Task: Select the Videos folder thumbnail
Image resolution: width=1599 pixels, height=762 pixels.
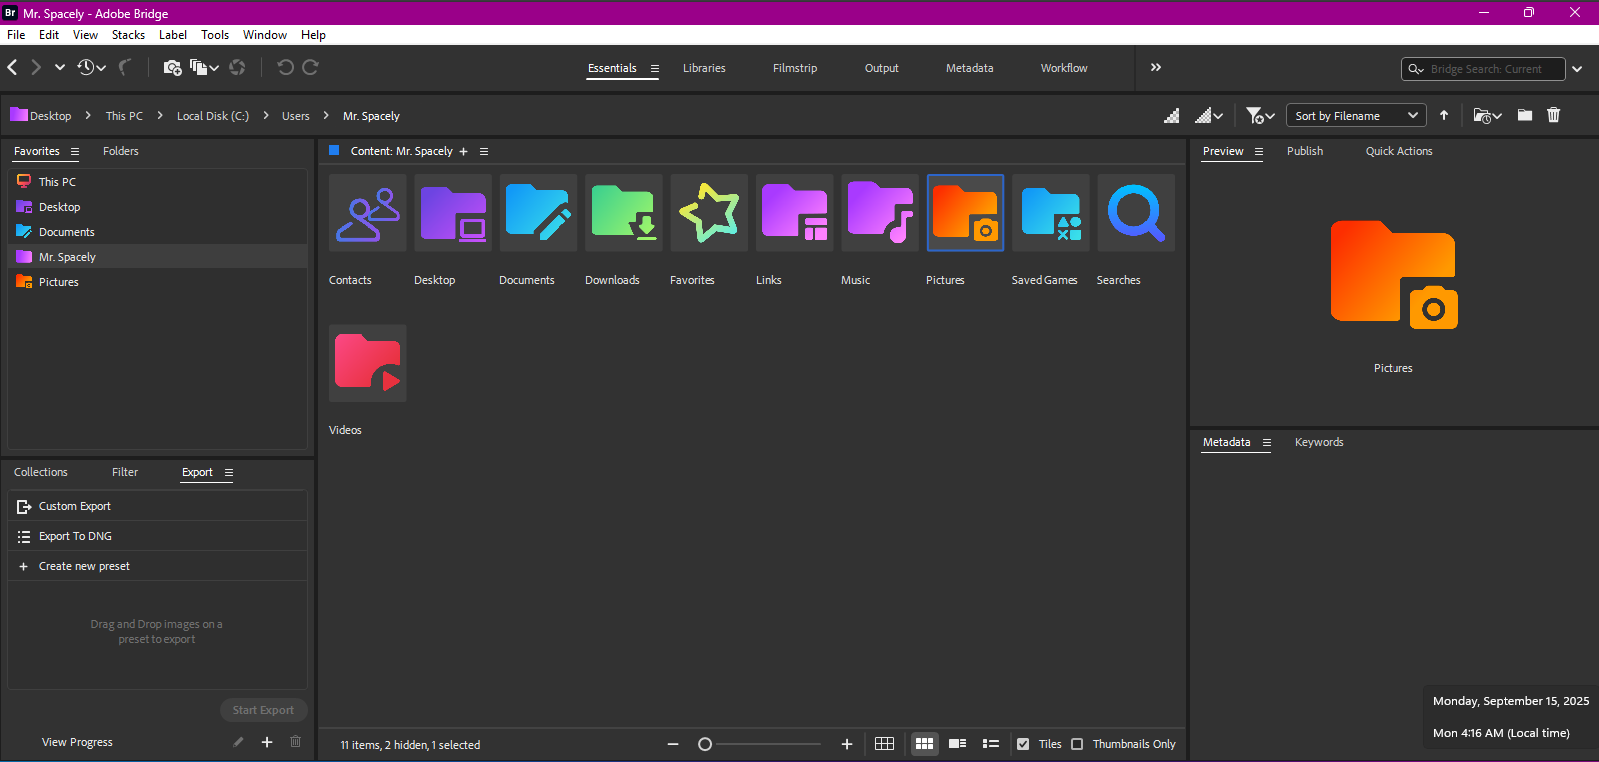Action: (x=368, y=363)
